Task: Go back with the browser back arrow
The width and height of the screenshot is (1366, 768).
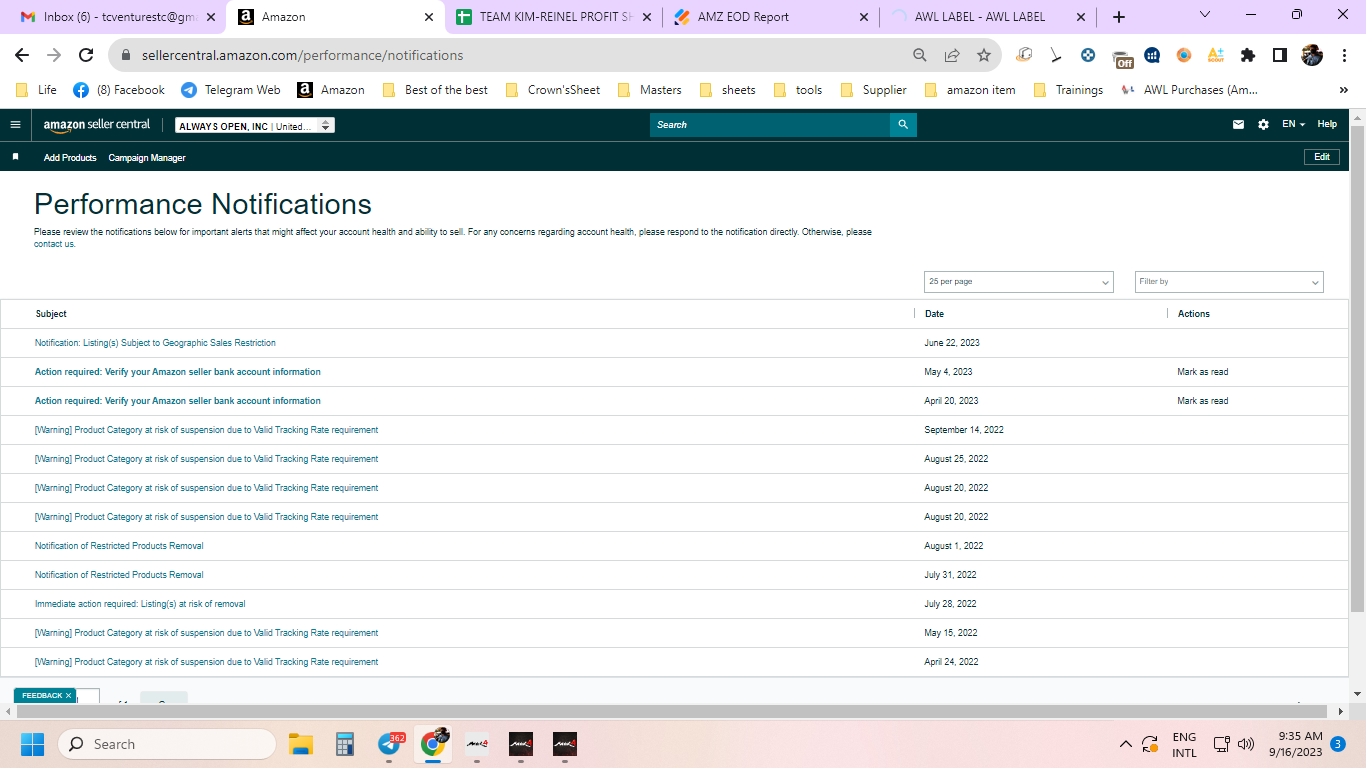Action: [x=22, y=55]
